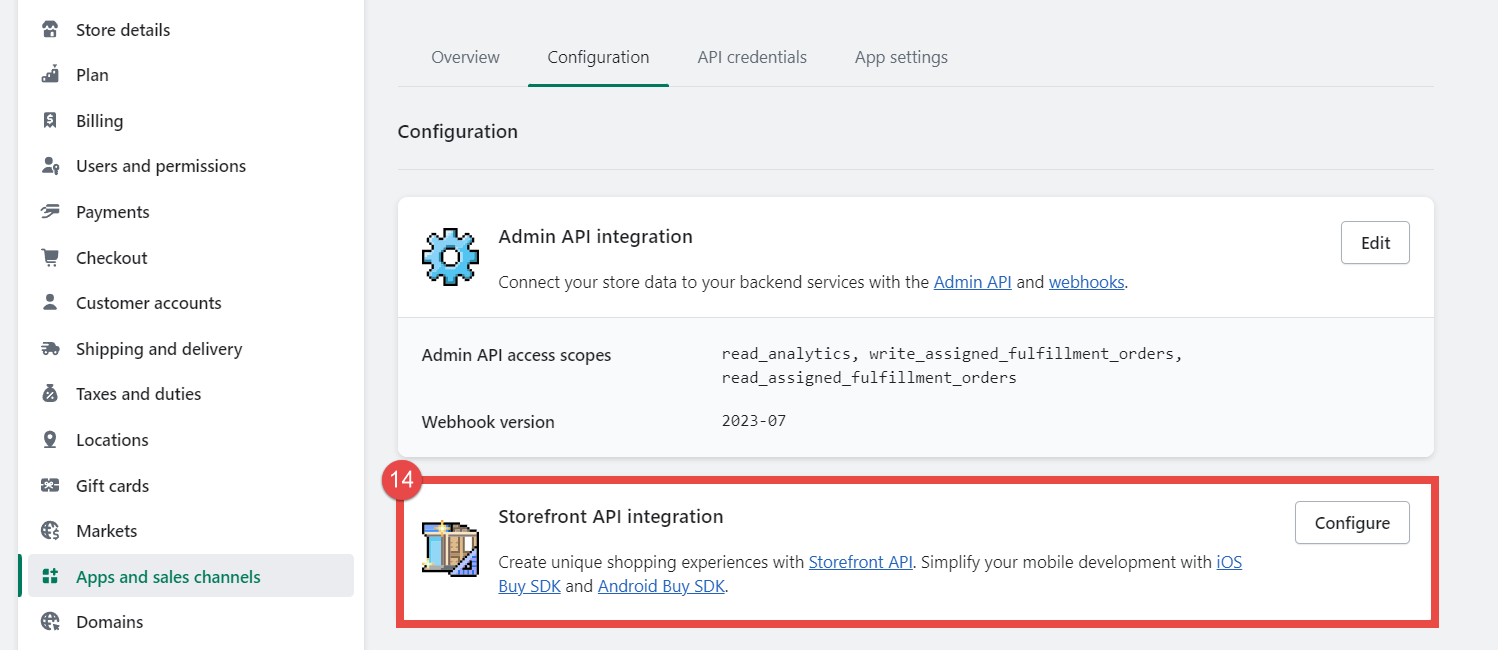Click the Storefront API integration heading
1498x650 pixels.
[611, 517]
